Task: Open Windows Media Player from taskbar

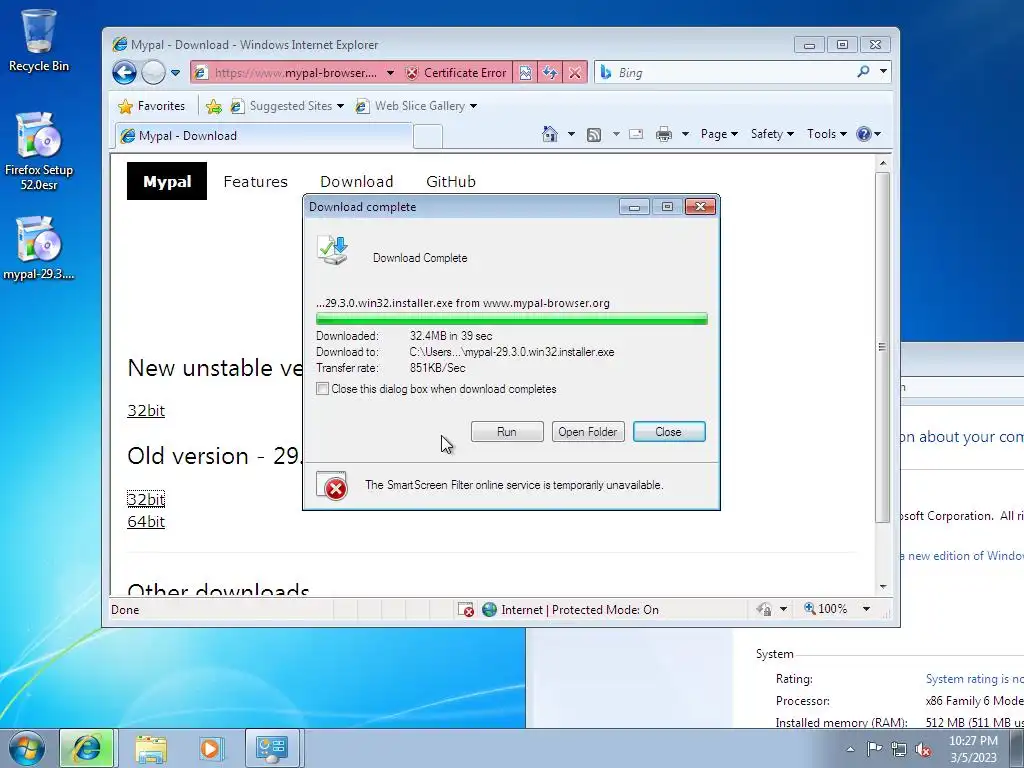Action: point(210,748)
